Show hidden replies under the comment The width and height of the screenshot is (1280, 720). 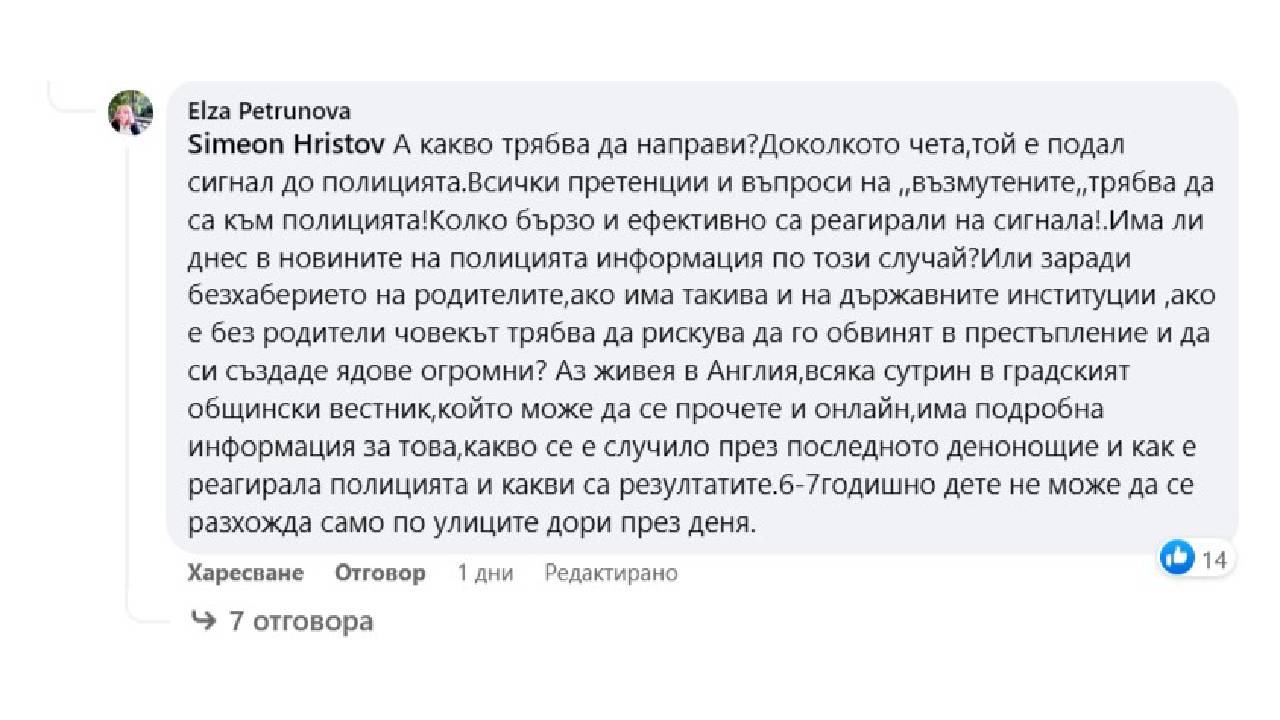tap(301, 620)
